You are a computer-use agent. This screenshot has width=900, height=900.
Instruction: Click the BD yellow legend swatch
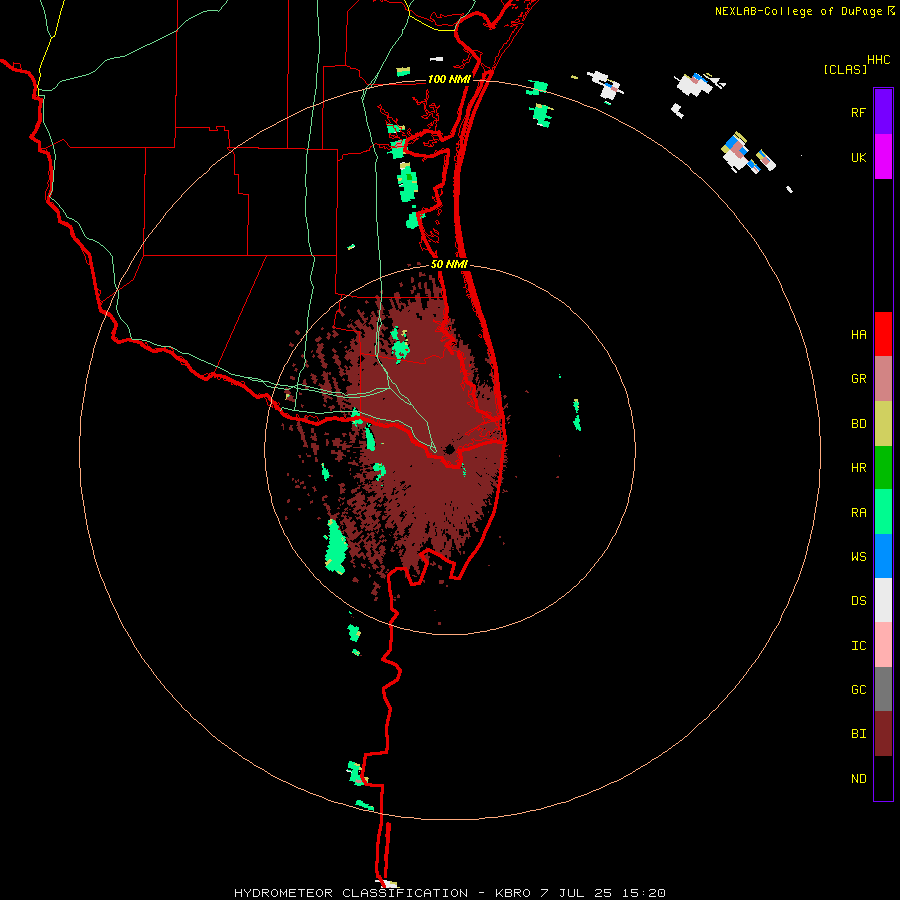[883, 424]
